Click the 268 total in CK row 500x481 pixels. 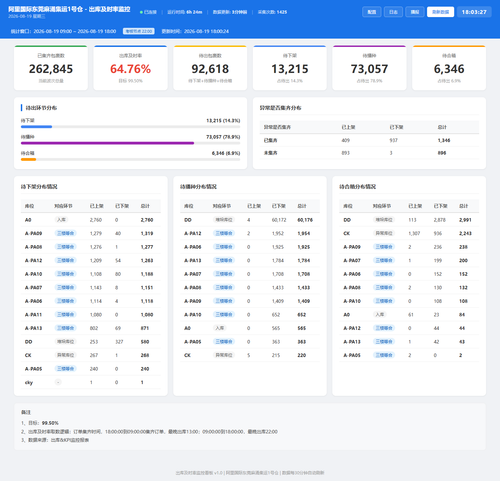[145, 355]
